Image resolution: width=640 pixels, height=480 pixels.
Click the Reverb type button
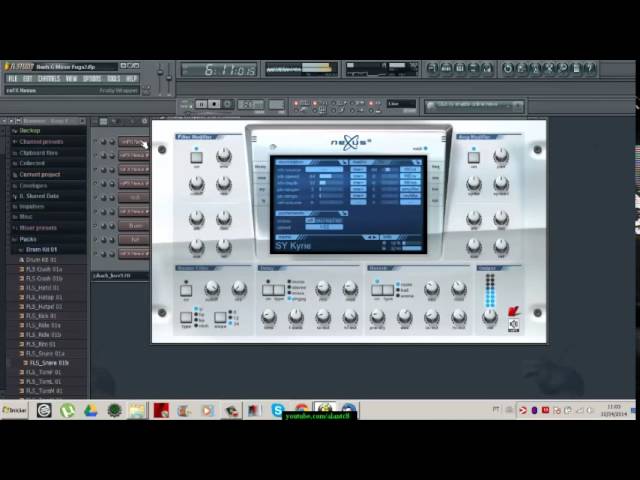point(388,290)
